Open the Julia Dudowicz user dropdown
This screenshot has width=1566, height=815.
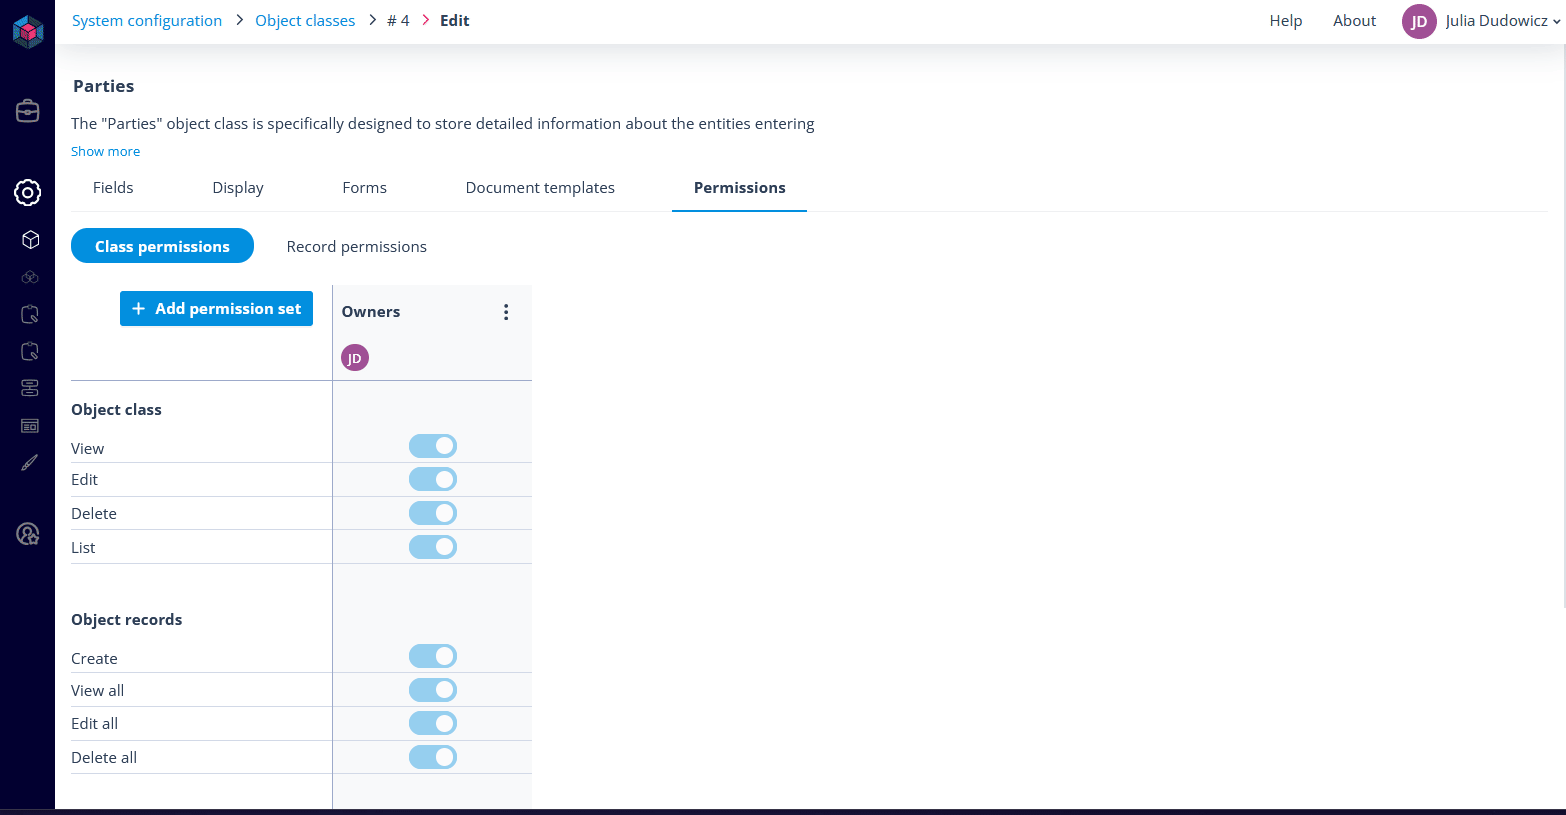(1503, 21)
